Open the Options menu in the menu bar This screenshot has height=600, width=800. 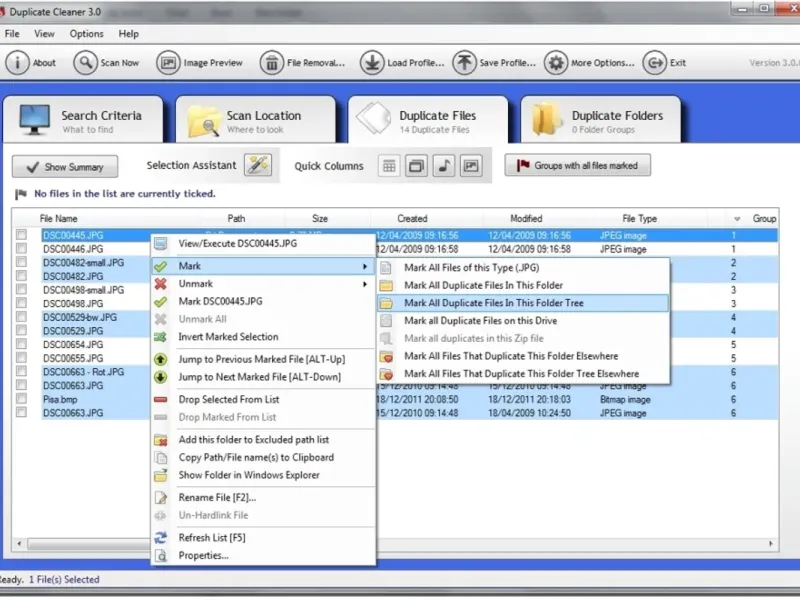(86, 33)
